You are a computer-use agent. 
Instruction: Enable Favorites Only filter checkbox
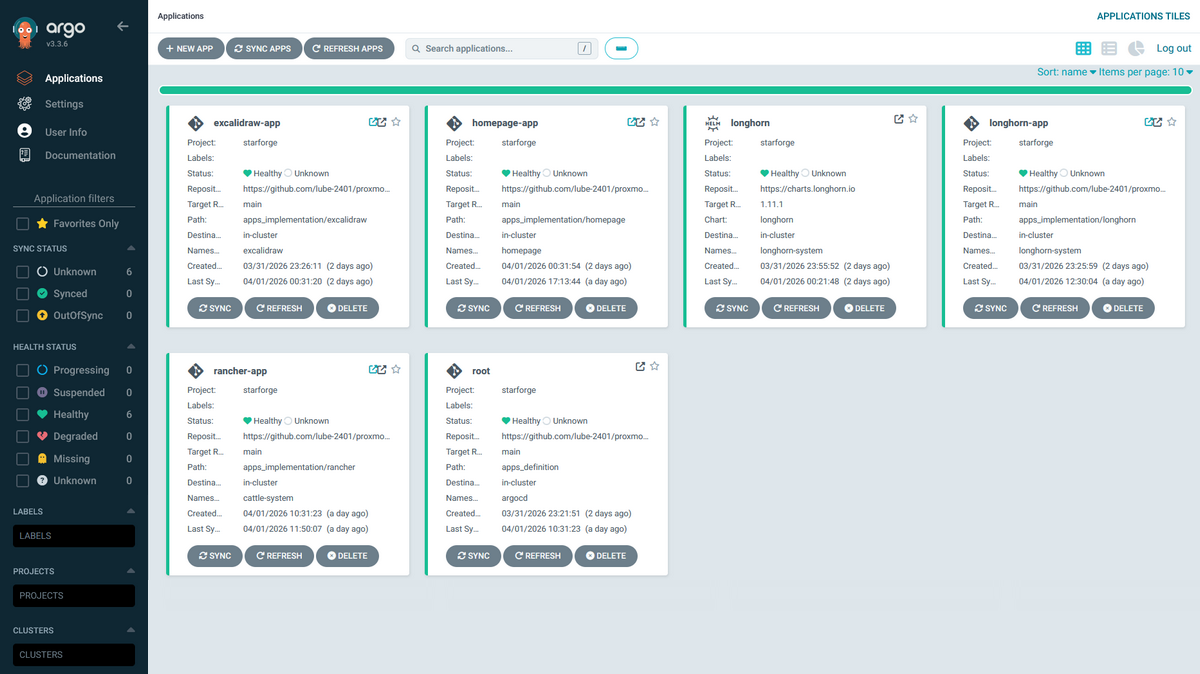pyautogui.click(x=22, y=224)
